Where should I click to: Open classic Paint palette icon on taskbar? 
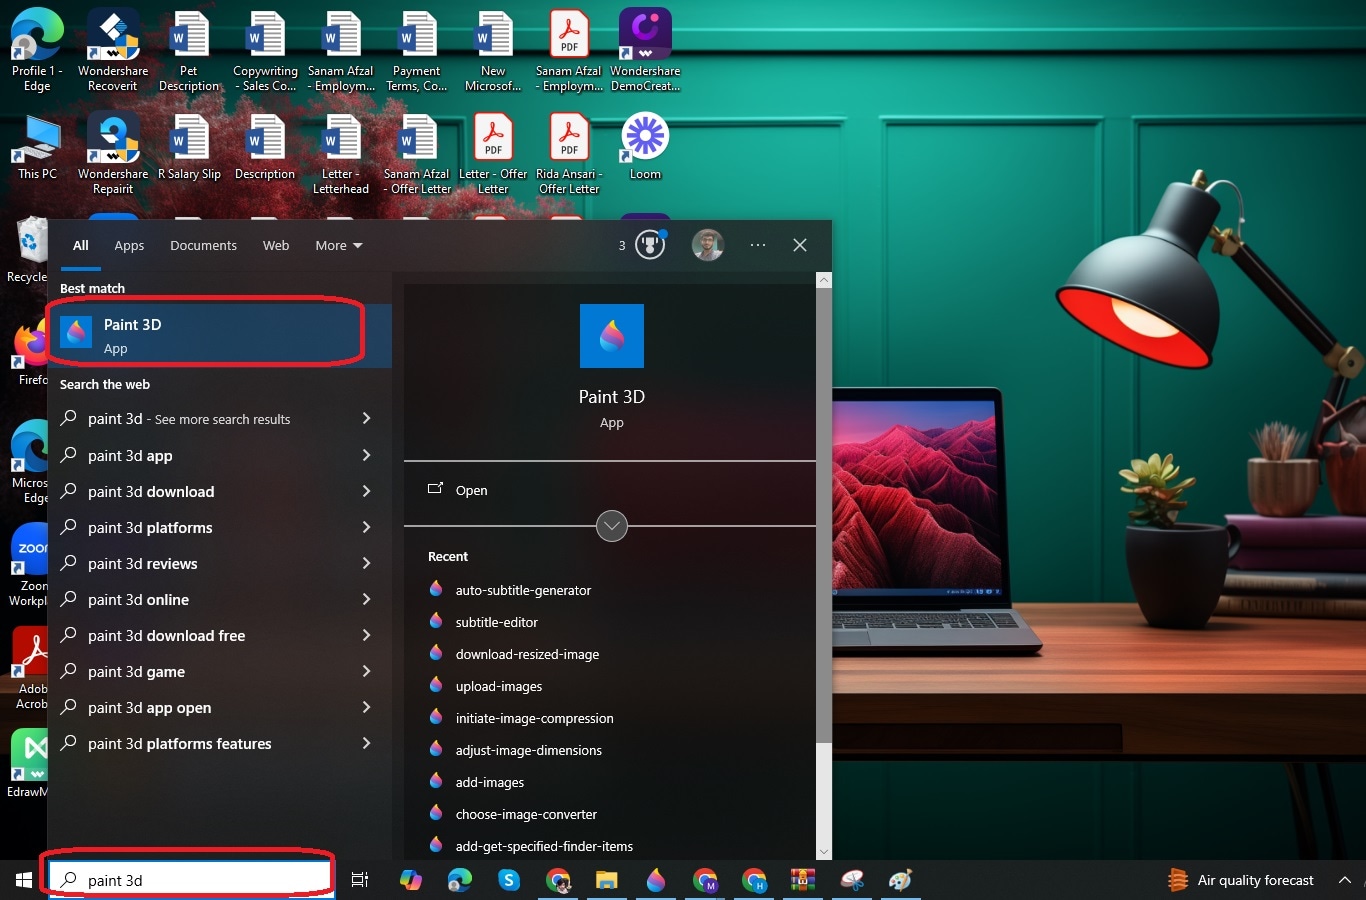pos(901,880)
